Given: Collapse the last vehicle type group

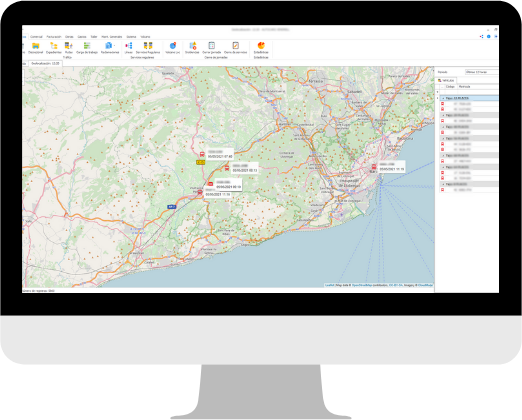Looking at the screenshot, I should click(x=443, y=184).
